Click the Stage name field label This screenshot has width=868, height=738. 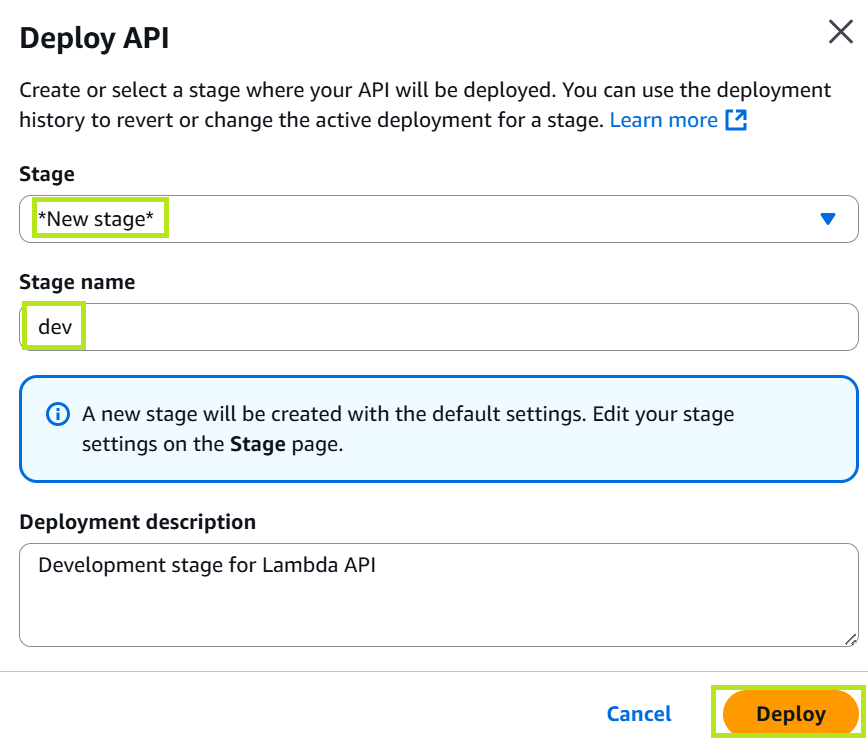pyautogui.click(x=77, y=282)
